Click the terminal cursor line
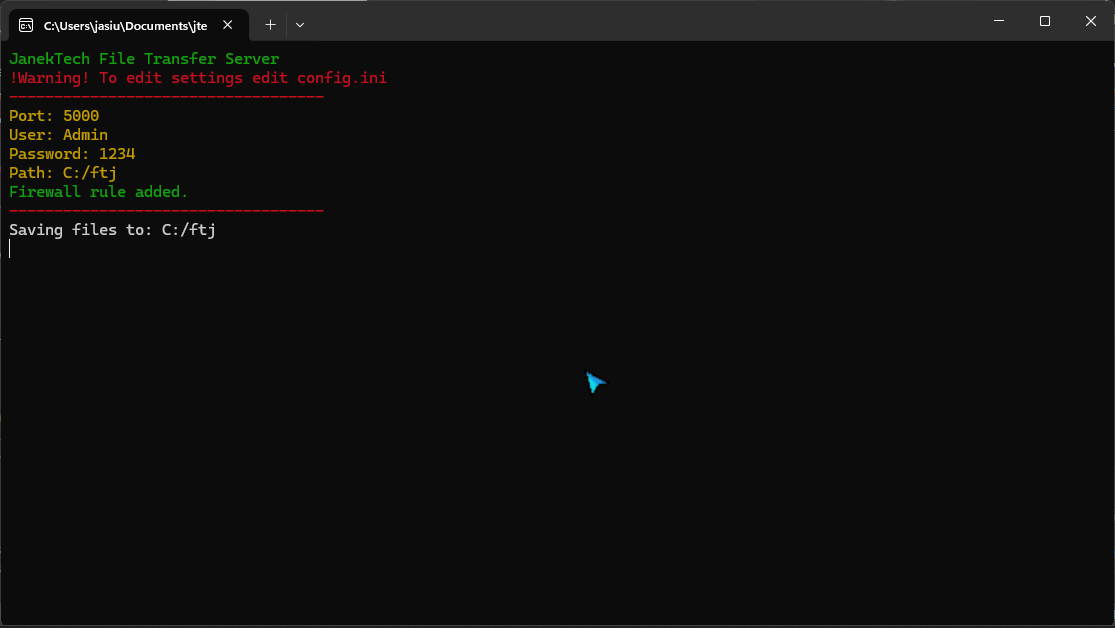 [10, 249]
